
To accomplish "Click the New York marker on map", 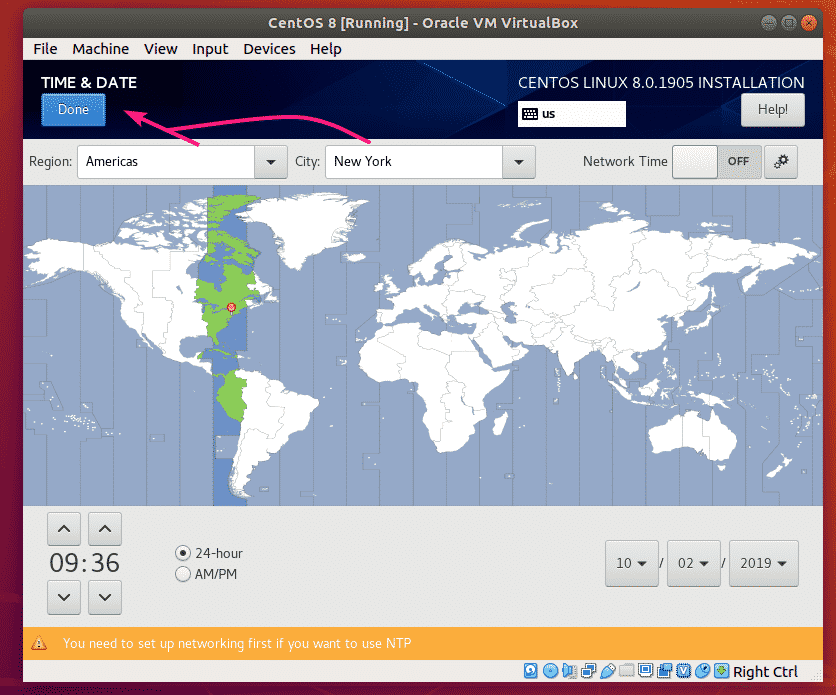I will [231, 307].
